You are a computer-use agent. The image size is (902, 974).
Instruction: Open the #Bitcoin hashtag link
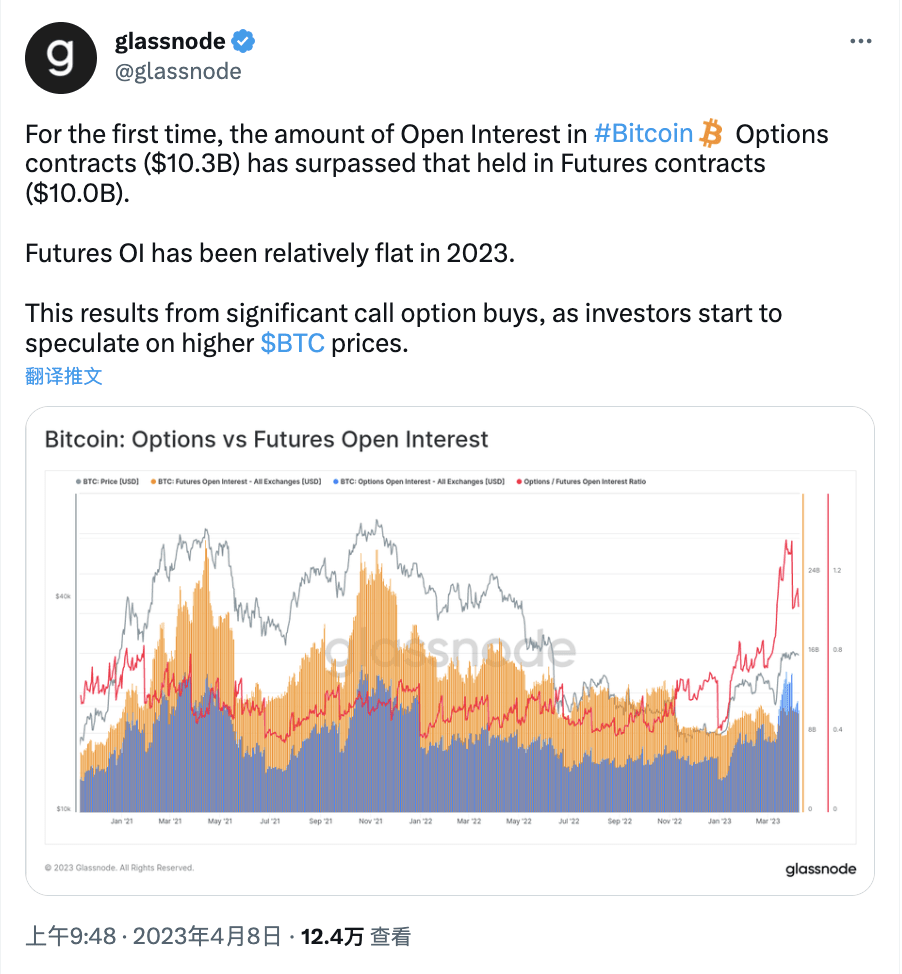click(x=644, y=133)
